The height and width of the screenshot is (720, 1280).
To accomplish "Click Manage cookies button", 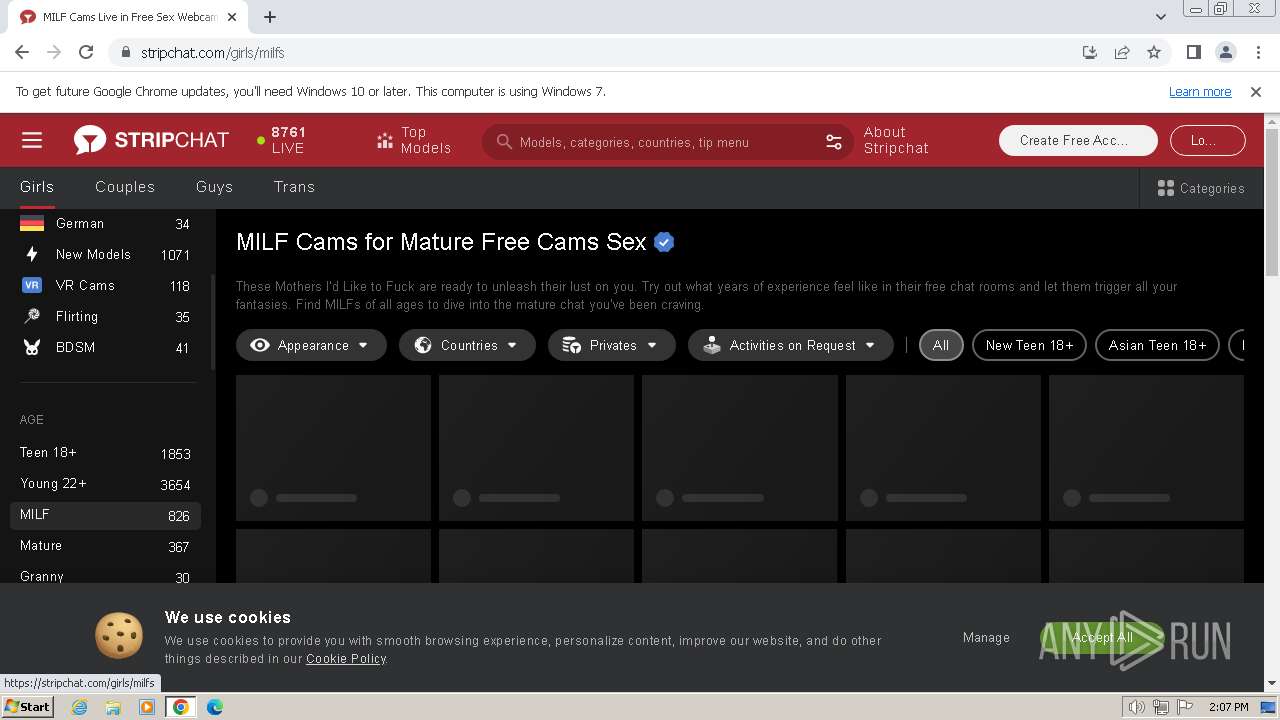I will point(986,637).
